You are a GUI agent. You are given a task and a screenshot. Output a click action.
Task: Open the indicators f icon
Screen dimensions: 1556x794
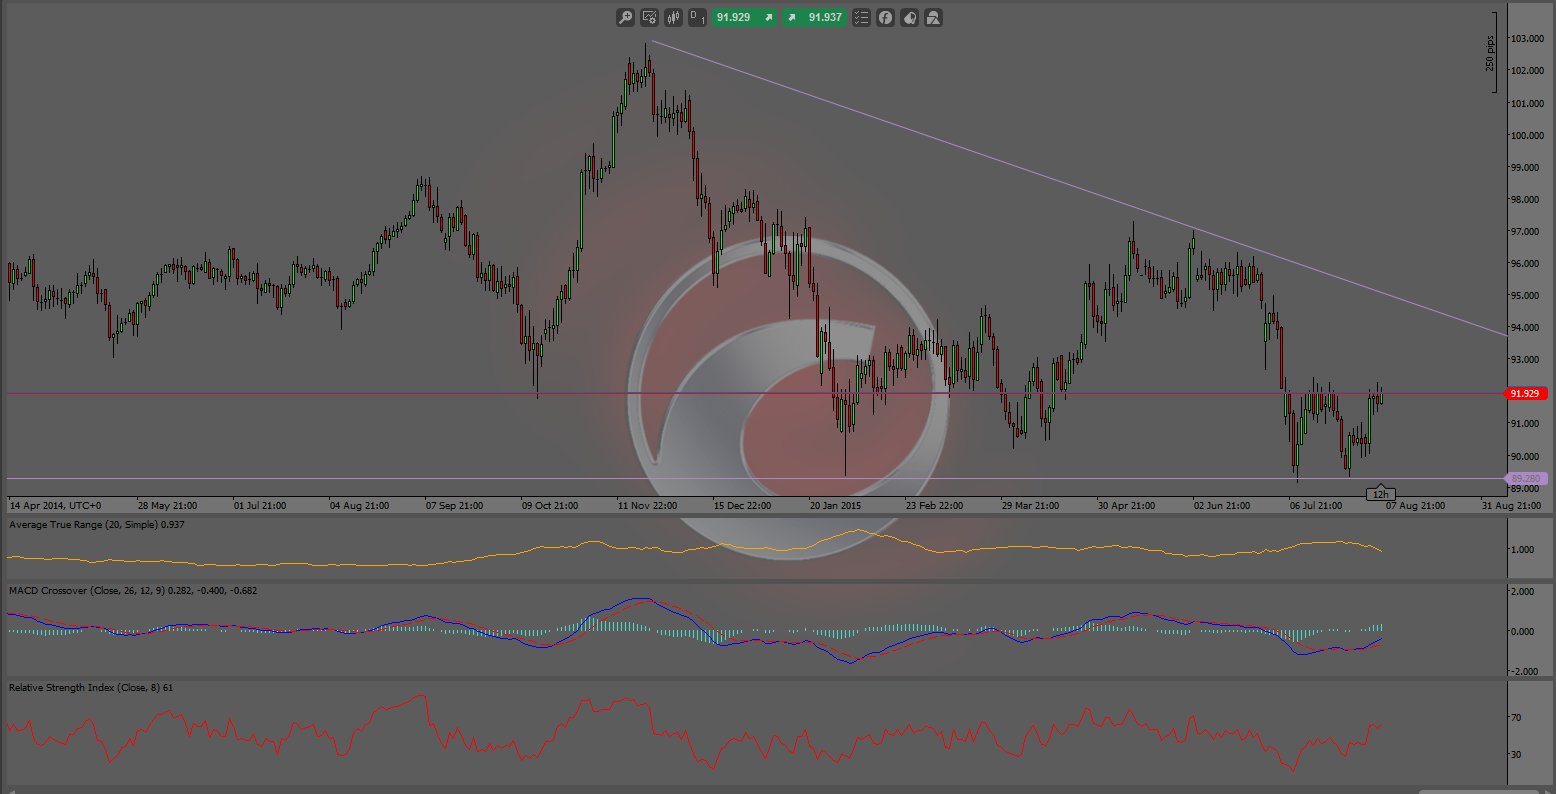(x=885, y=17)
